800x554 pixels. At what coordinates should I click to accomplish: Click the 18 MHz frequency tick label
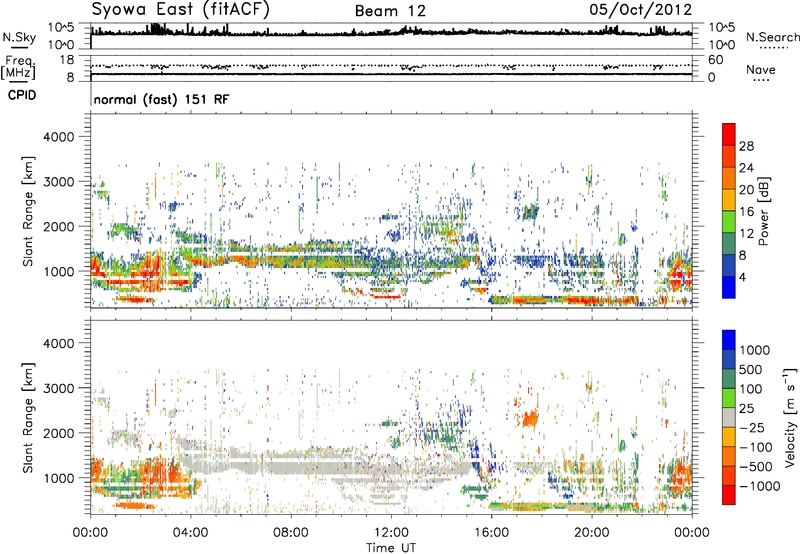pos(67,60)
